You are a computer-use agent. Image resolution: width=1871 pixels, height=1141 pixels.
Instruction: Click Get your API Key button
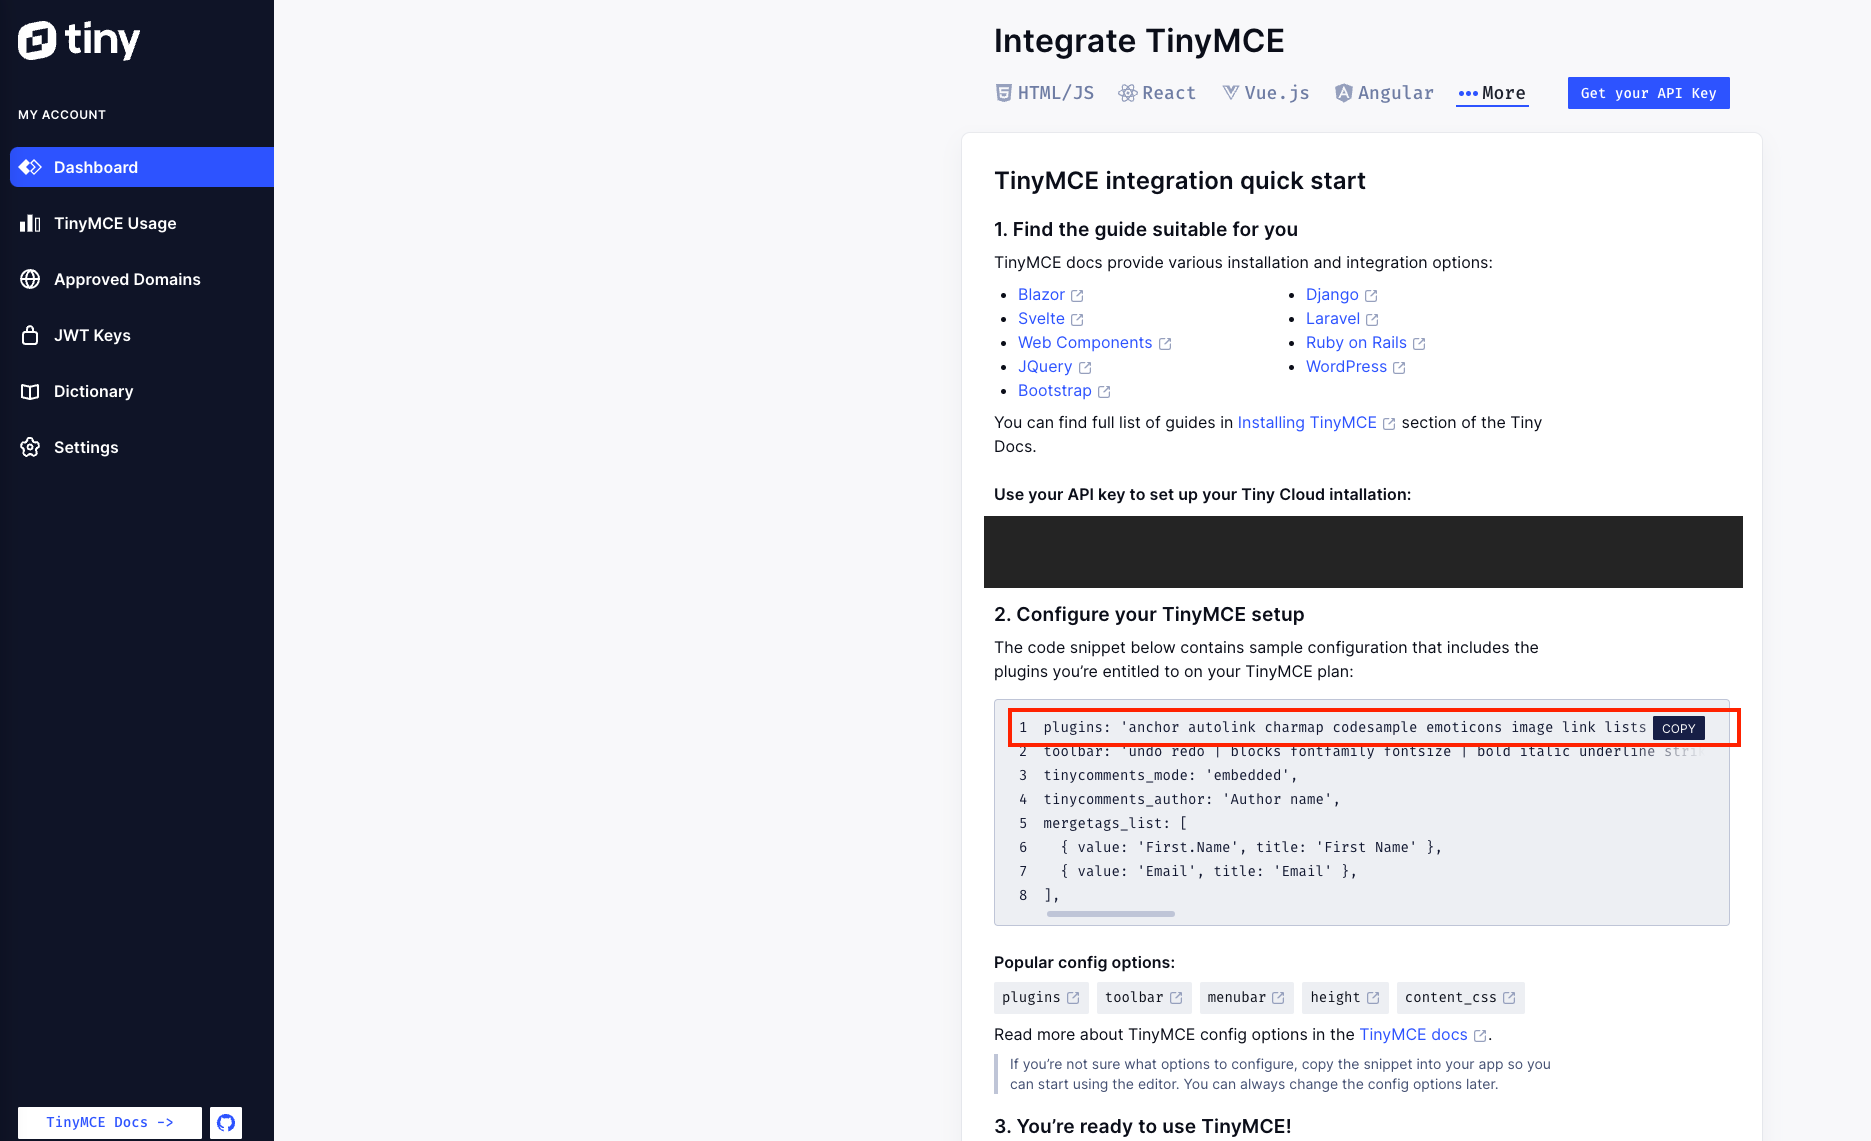1648,93
